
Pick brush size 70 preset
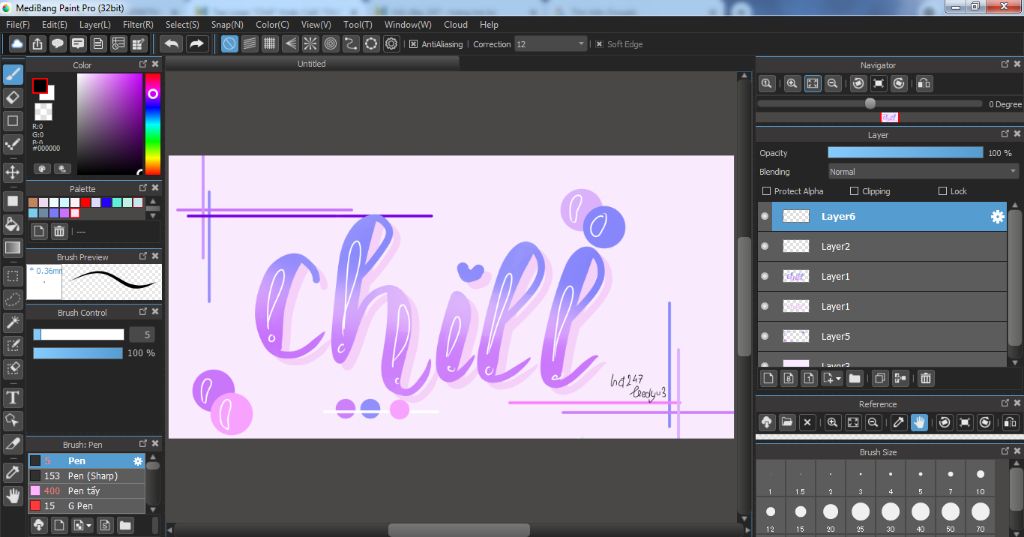tap(980, 516)
